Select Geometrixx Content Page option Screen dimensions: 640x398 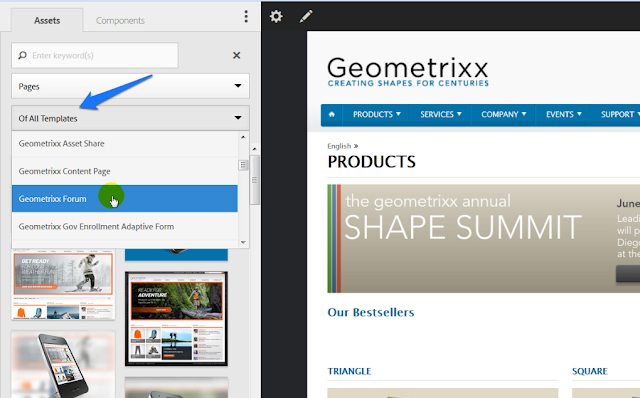(x=124, y=171)
